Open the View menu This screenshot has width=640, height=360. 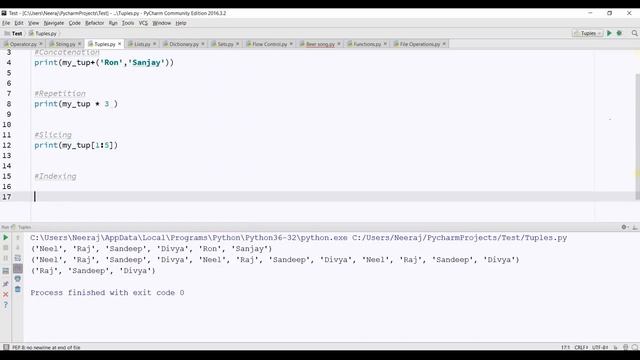(x=33, y=23)
